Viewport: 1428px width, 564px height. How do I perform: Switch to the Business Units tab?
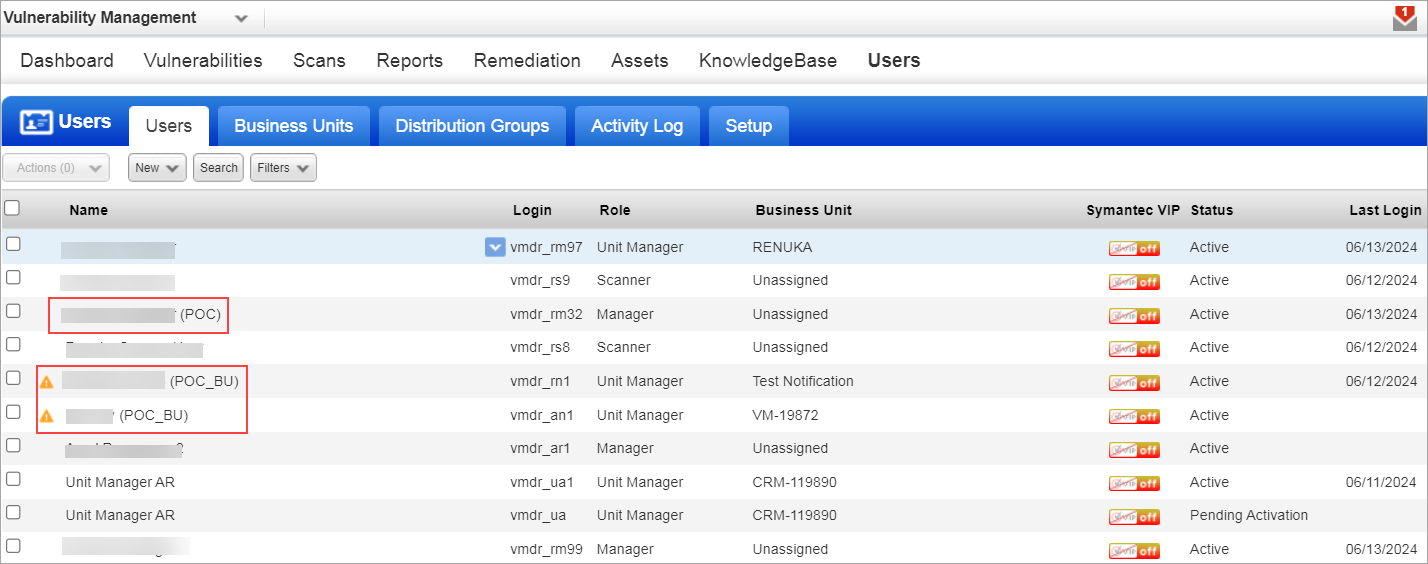(293, 126)
